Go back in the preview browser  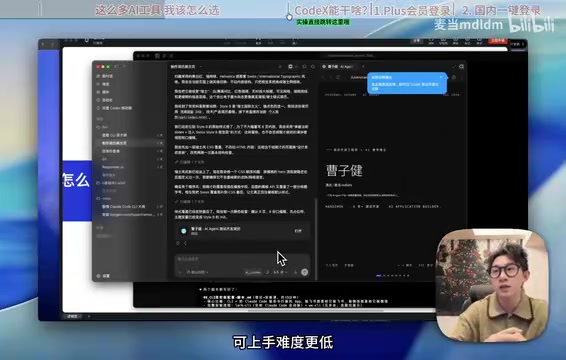(x=323, y=77)
